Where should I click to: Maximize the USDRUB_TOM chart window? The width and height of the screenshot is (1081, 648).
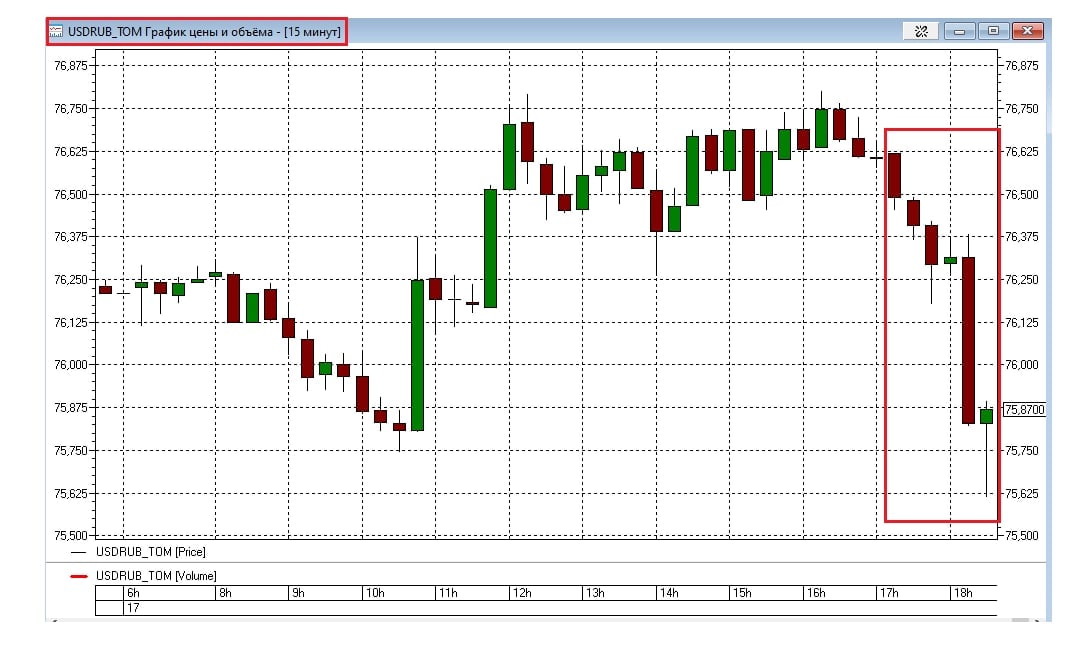pyautogui.click(x=993, y=31)
